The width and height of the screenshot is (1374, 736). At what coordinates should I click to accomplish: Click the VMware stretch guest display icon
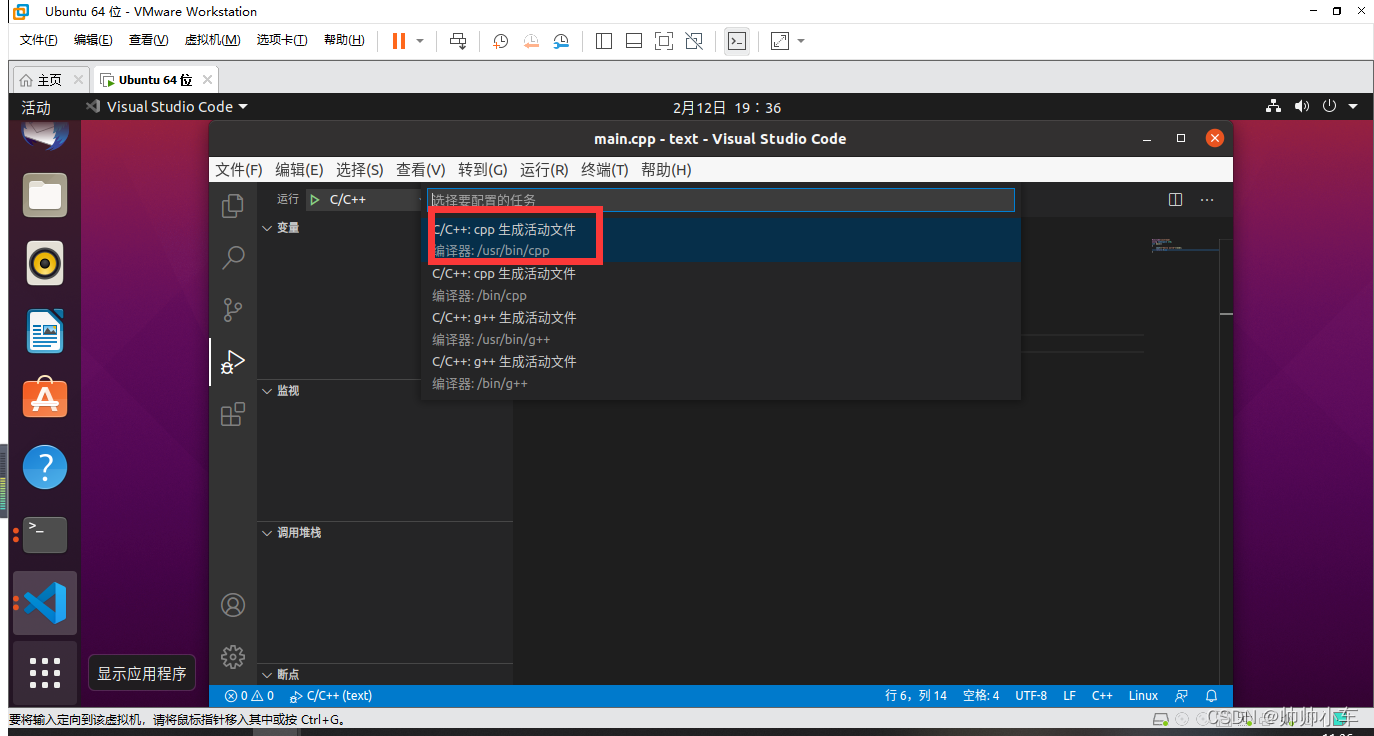(779, 41)
